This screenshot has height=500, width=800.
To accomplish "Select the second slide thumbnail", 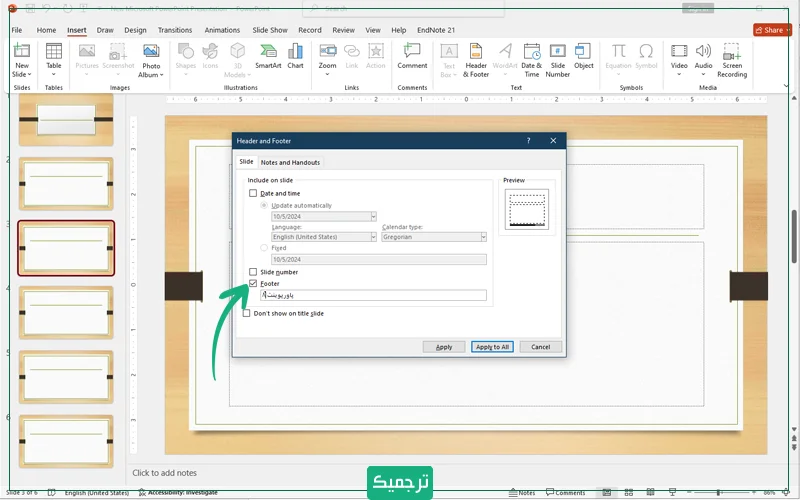I will (66, 184).
